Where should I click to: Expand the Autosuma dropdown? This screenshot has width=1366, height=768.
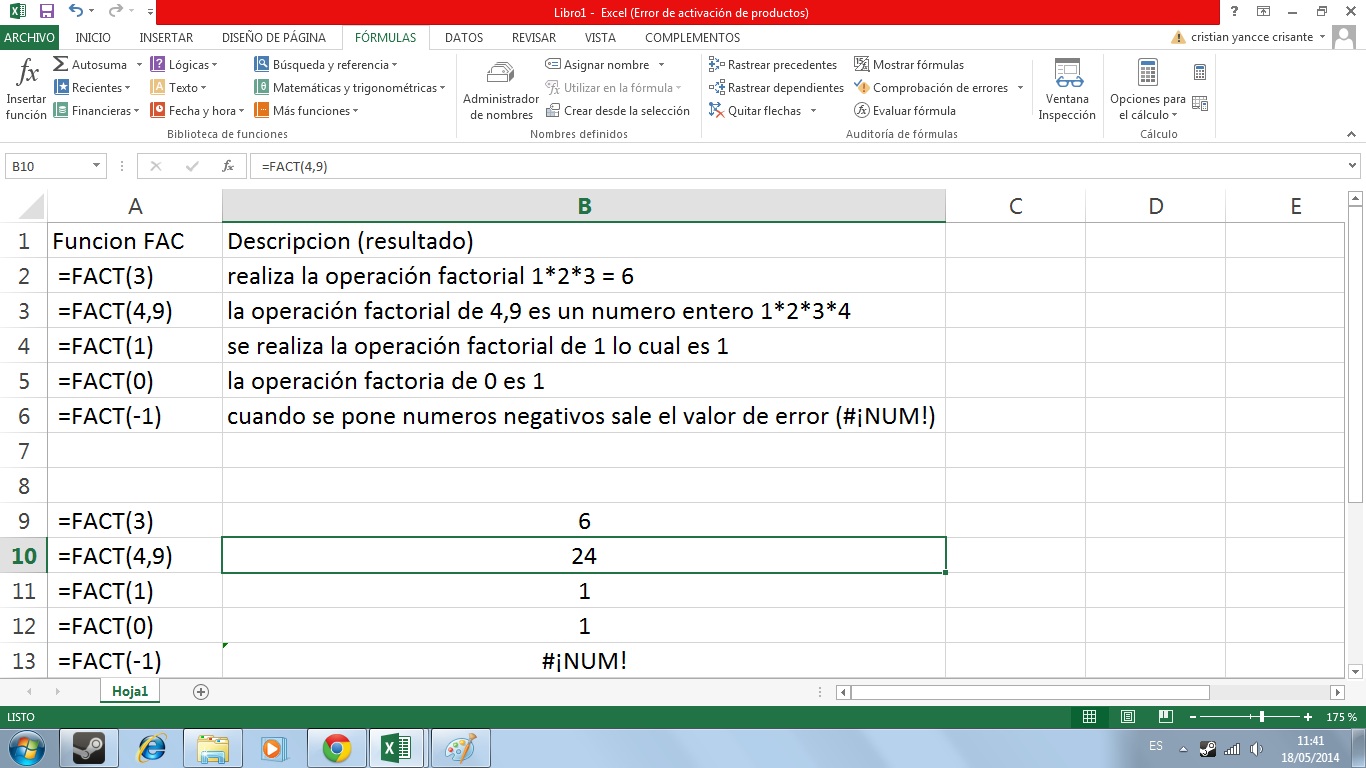(x=138, y=65)
